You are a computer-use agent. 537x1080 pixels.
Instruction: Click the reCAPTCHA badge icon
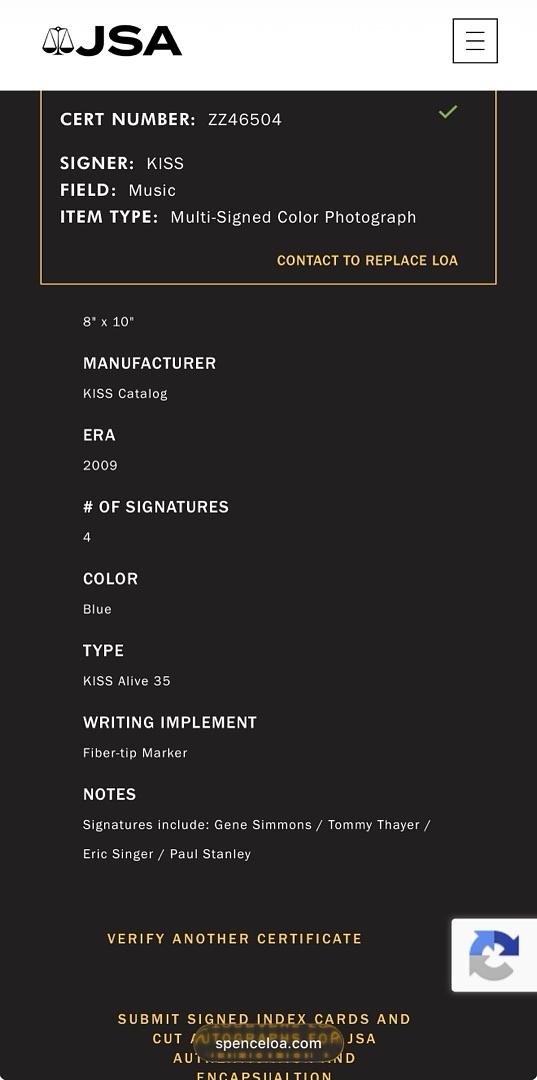point(494,955)
